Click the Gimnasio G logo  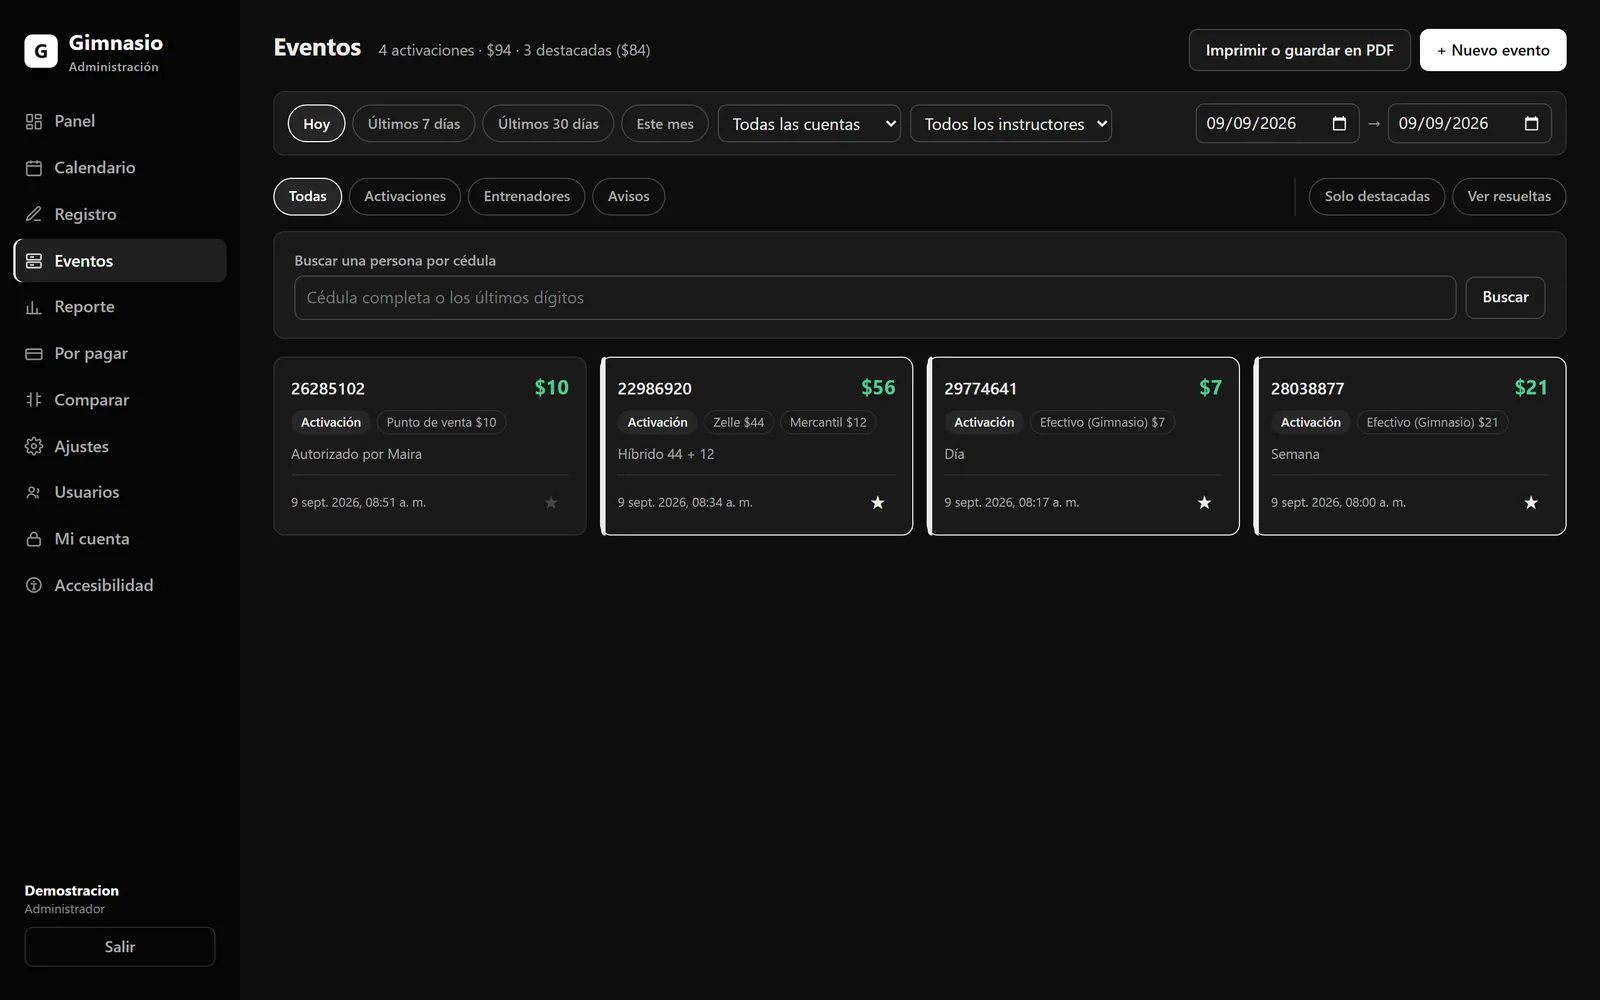[41, 51]
